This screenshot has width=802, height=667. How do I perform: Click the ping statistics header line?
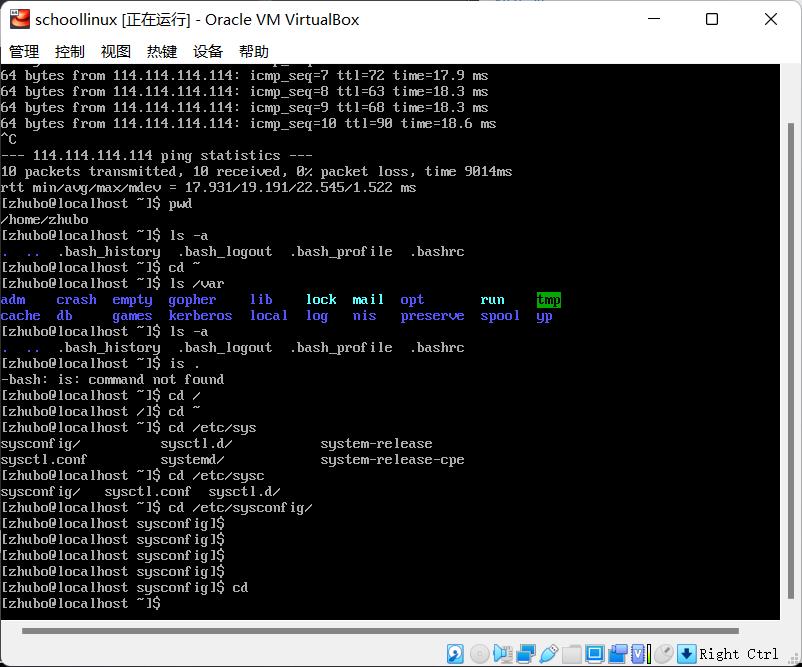click(157, 155)
